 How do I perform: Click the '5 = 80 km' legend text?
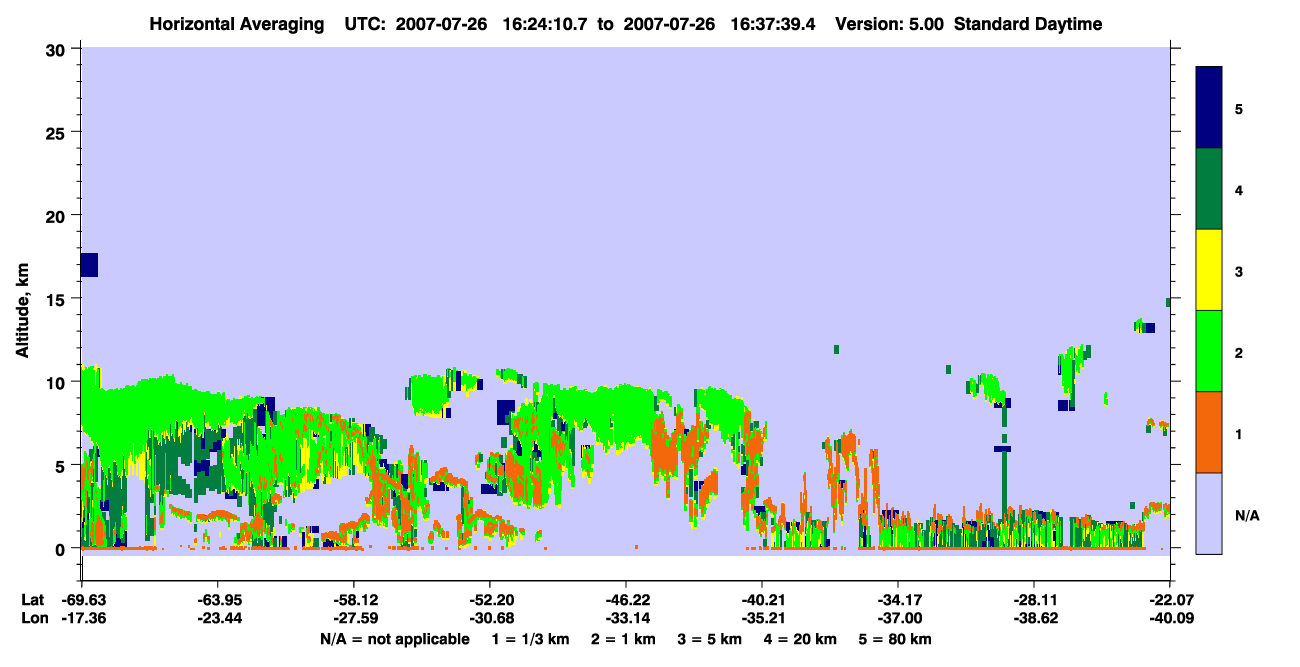click(897, 639)
